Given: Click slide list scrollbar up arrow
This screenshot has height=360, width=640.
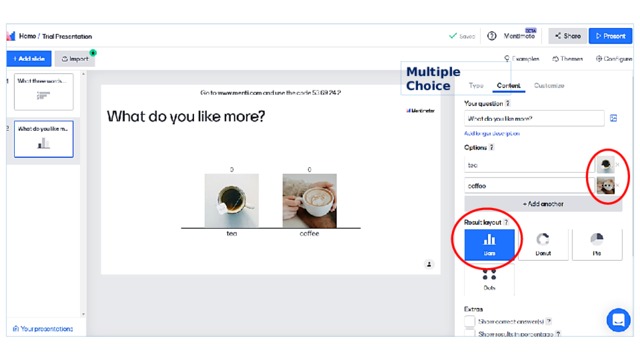Looking at the screenshot, I should [83, 75].
